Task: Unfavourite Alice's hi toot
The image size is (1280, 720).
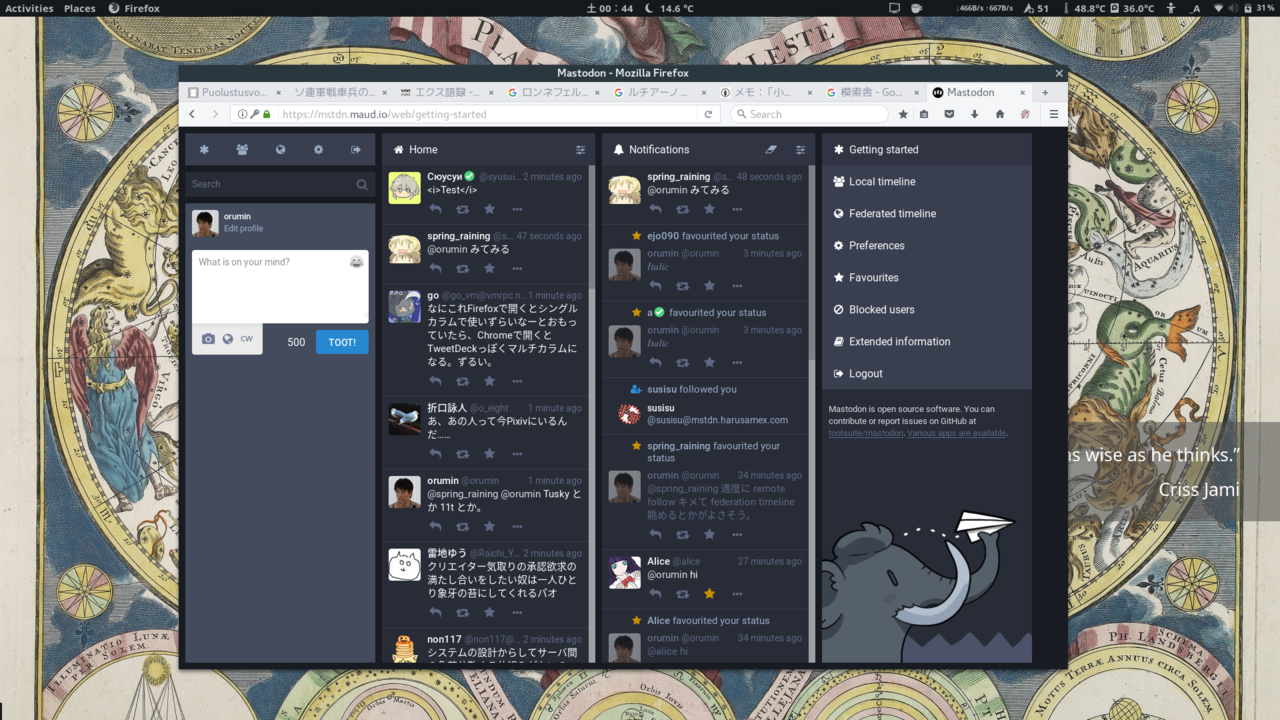Action: pos(709,594)
